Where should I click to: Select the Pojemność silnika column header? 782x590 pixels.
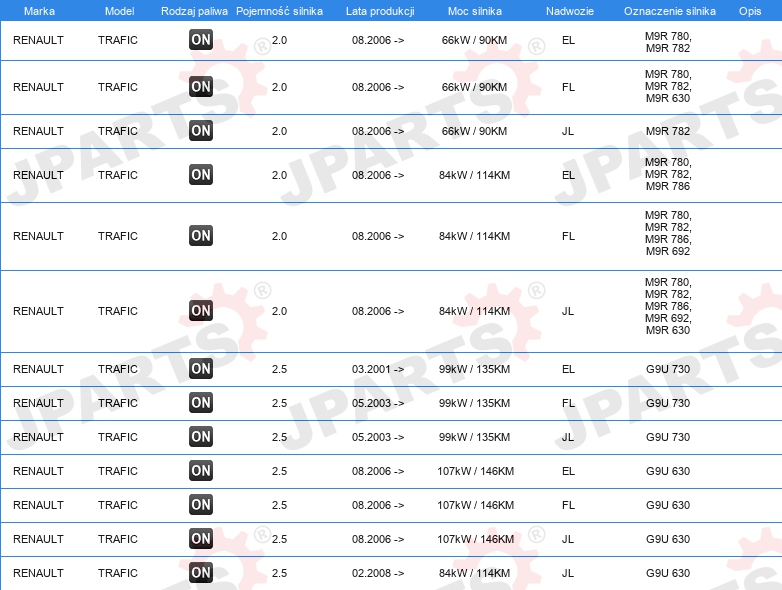click(279, 11)
